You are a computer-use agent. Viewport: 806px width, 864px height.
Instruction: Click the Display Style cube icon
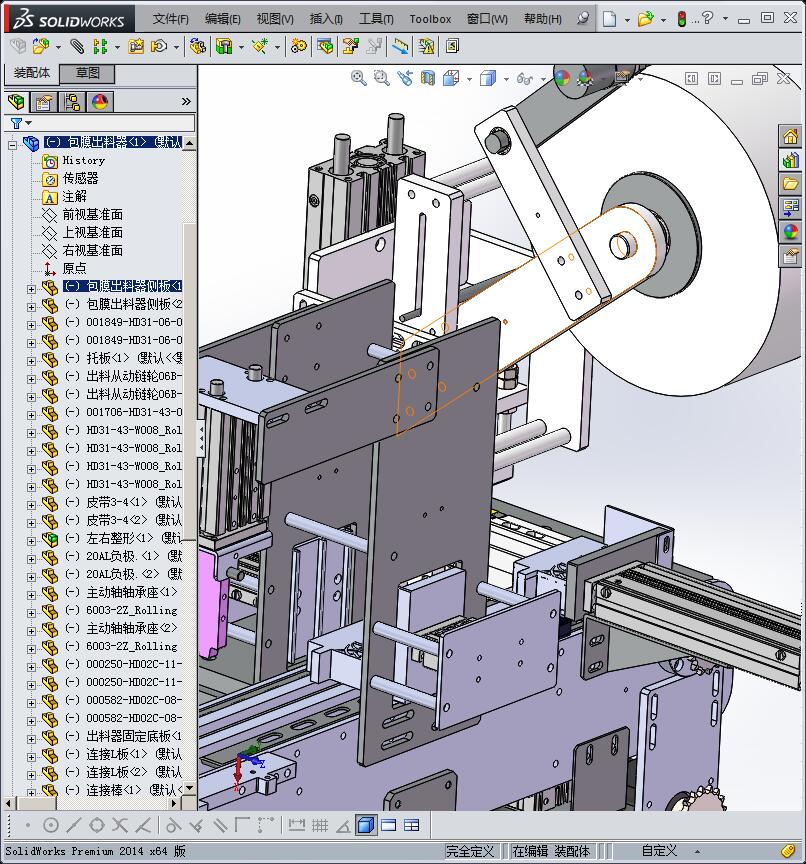pos(488,78)
